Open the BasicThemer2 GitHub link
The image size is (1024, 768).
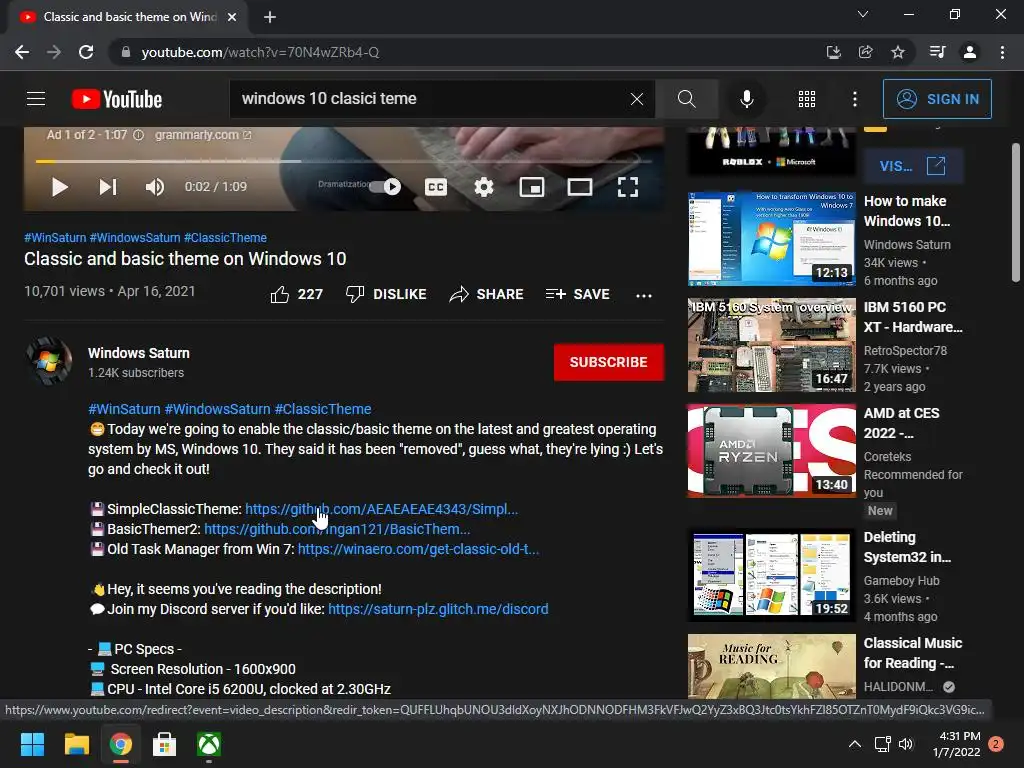337,529
